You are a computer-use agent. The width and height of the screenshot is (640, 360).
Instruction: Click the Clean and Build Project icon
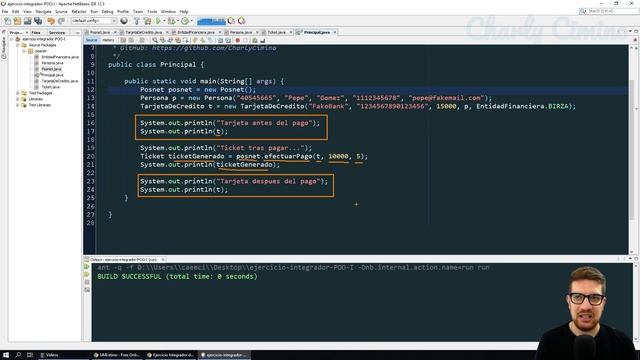[147, 21]
